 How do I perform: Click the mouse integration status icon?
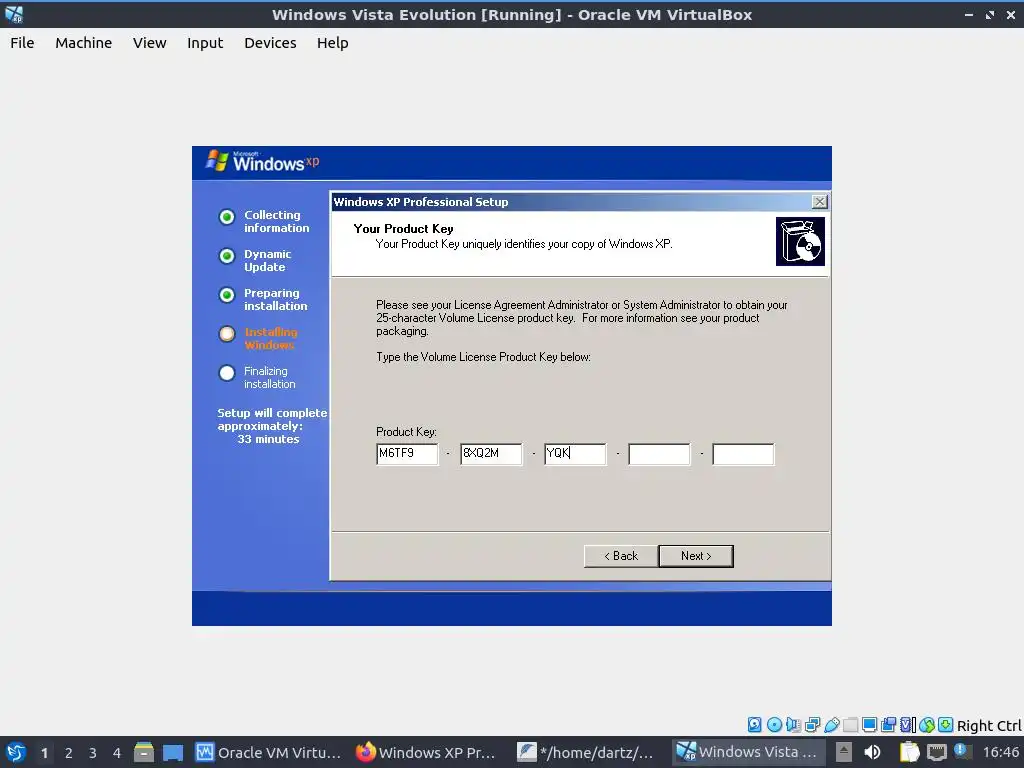927,724
